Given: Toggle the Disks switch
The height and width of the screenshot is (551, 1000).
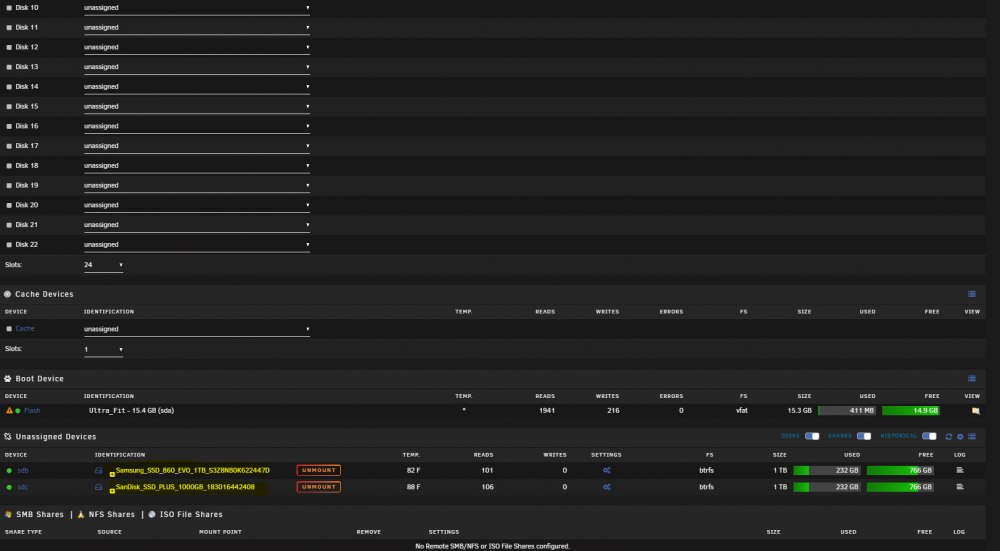Looking at the screenshot, I should click(812, 436).
